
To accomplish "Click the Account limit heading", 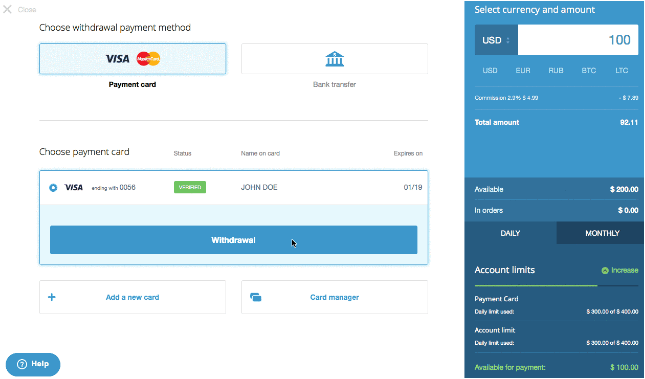I will [x=495, y=330].
